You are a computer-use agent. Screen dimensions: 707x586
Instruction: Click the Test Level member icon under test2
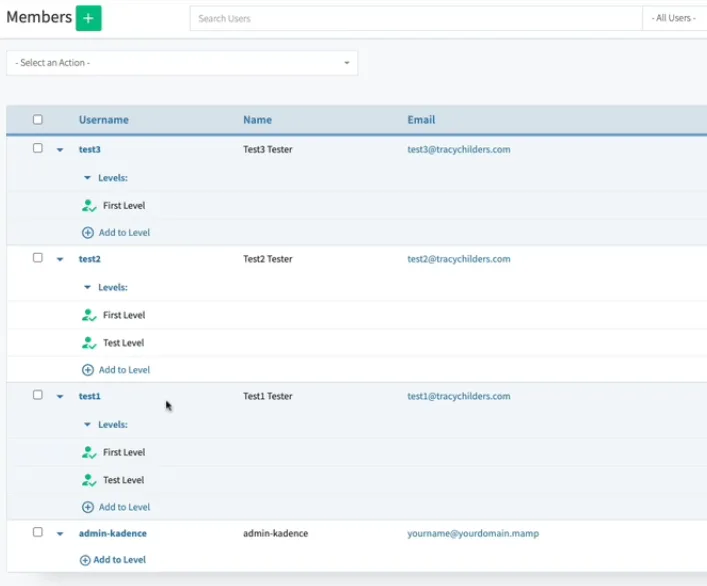89,343
